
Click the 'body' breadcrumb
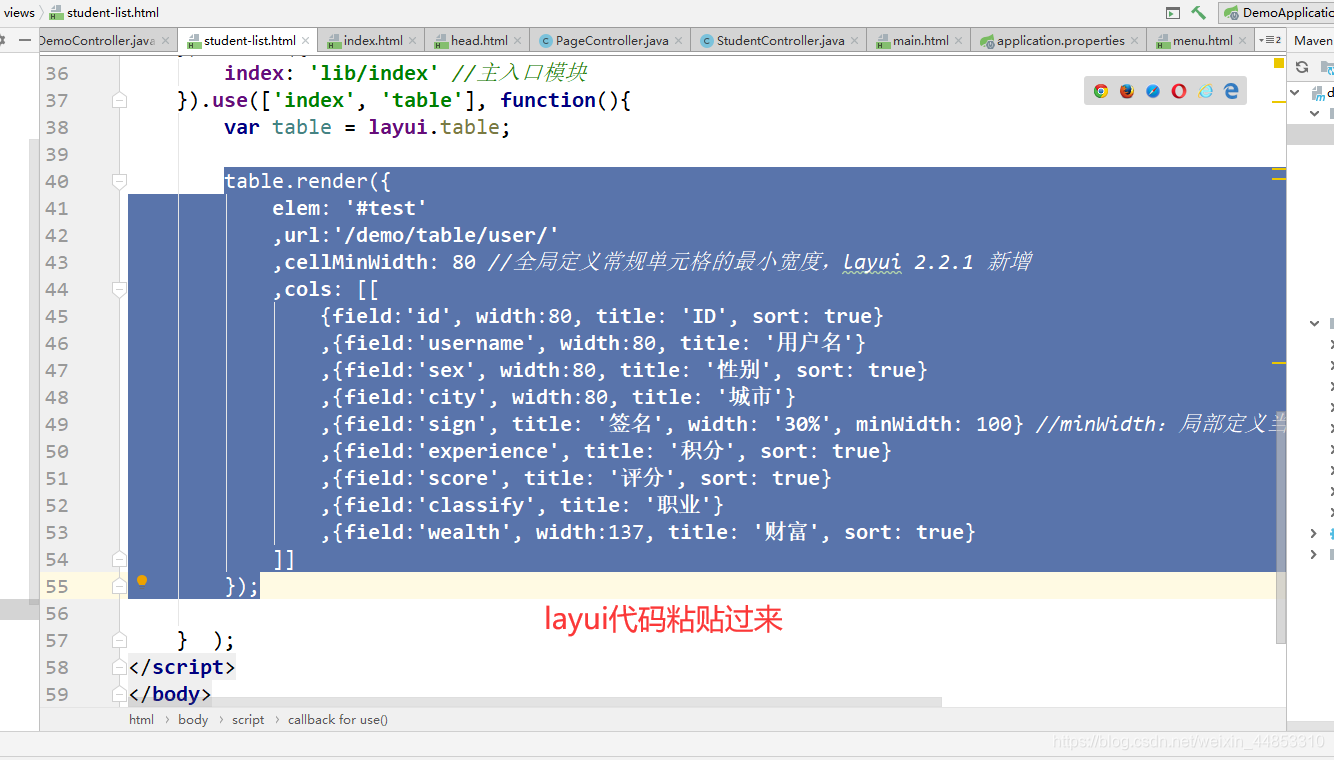193,719
